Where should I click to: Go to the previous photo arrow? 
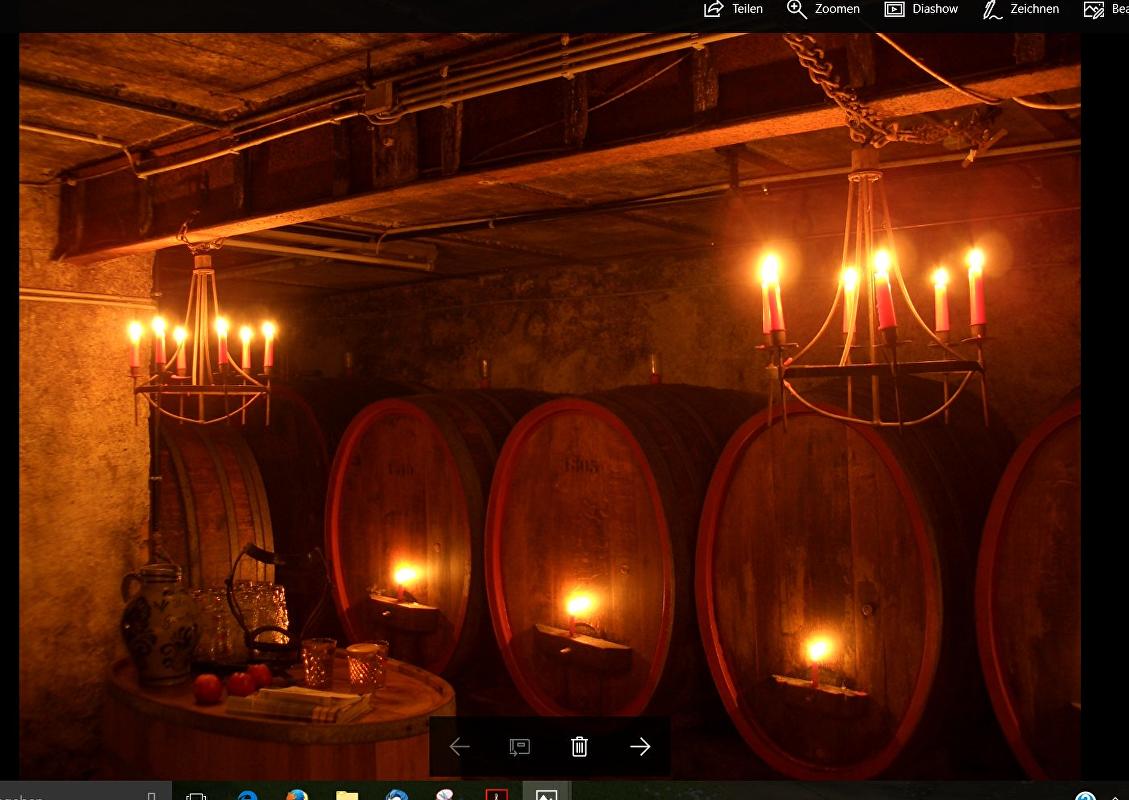pos(459,747)
